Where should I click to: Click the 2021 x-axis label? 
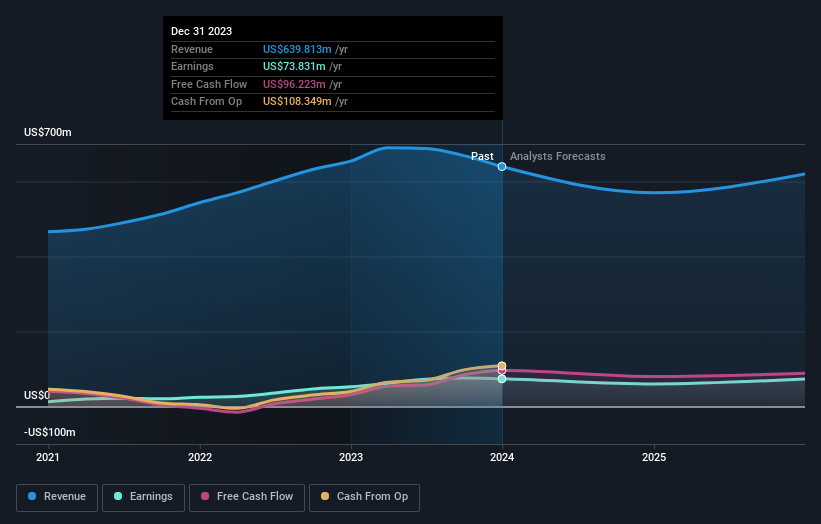click(48, 458)
